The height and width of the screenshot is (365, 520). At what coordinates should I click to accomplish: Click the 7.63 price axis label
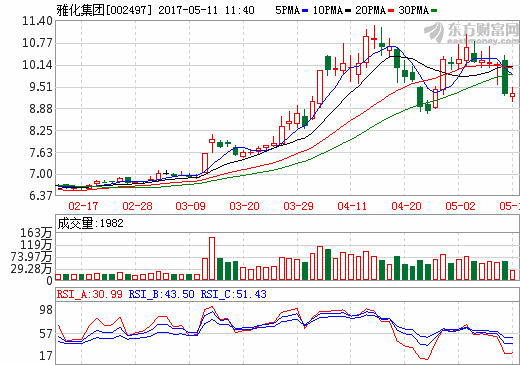coord(41,153)
